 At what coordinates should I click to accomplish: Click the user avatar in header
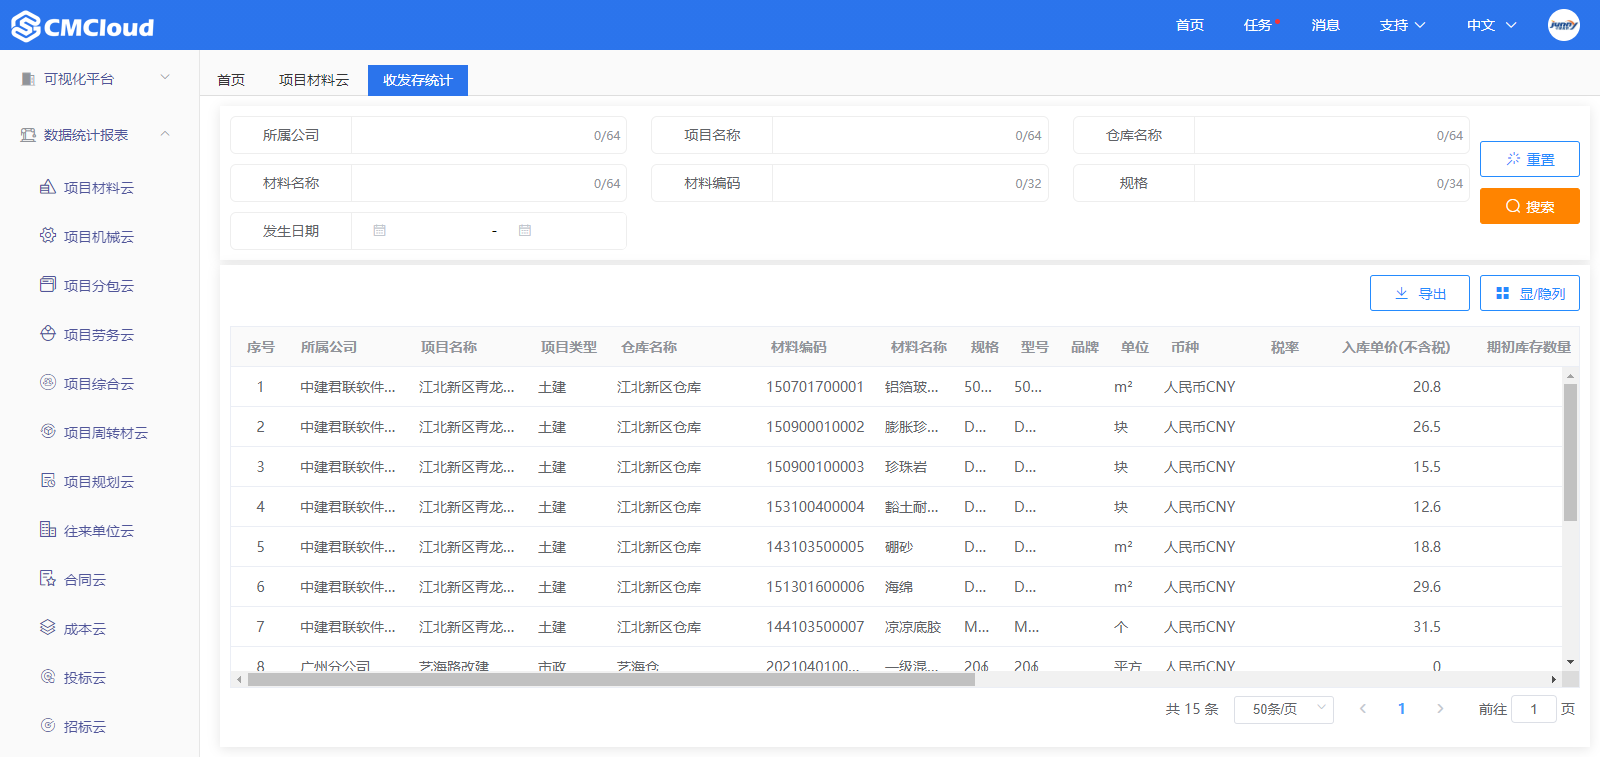point(1563,25)
